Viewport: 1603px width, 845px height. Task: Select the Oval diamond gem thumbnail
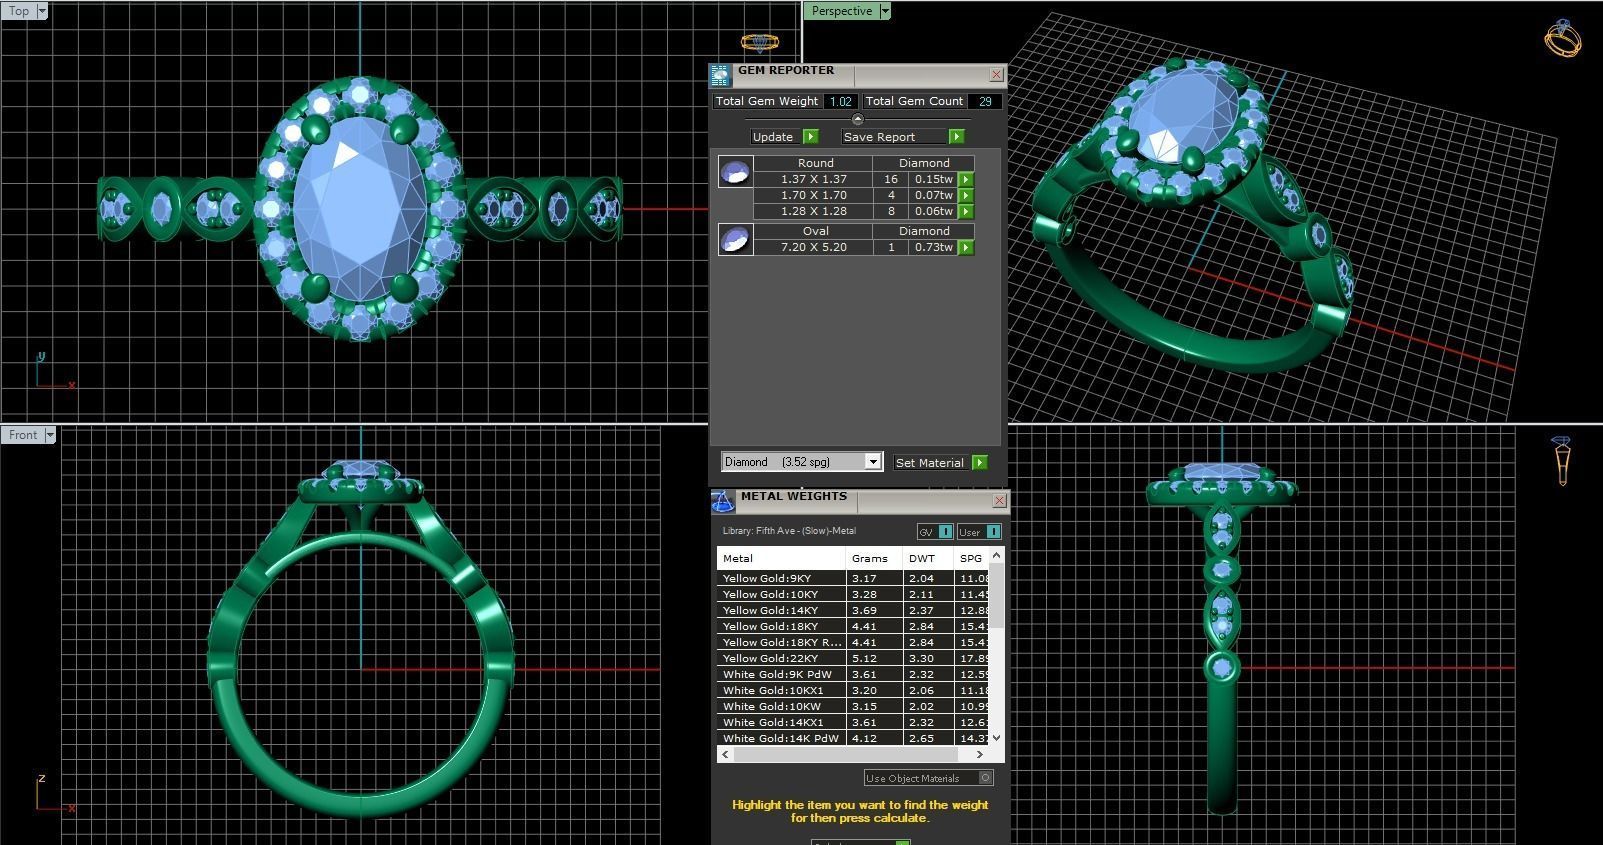735,240
